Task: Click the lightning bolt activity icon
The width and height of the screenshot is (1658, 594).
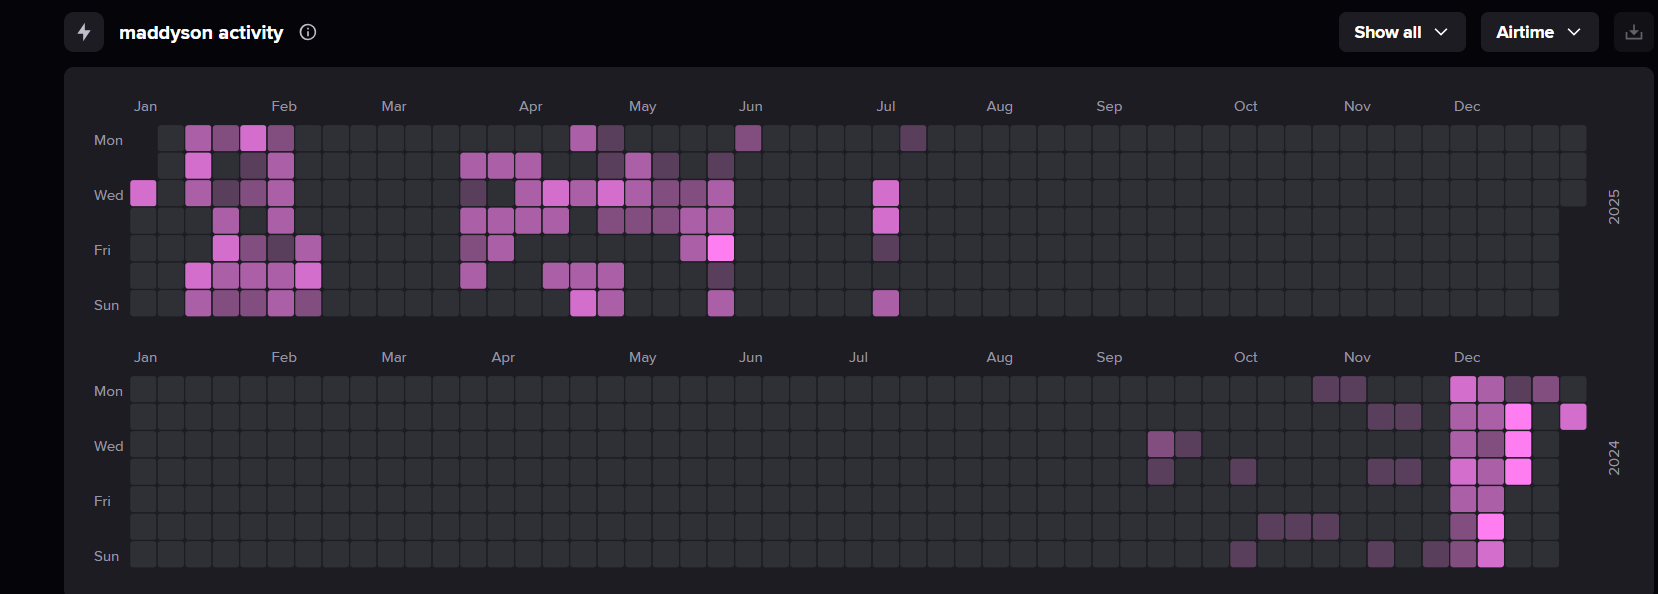Action: (x=84, y=32)
